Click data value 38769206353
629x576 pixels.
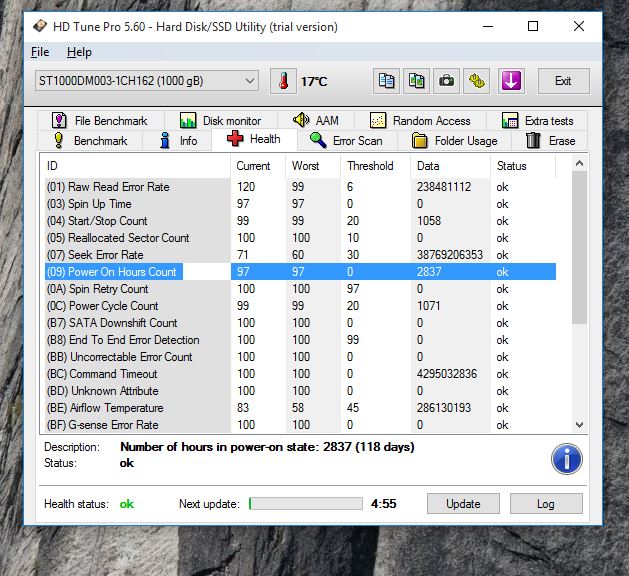pyautogui.click(x=450, y=255)
